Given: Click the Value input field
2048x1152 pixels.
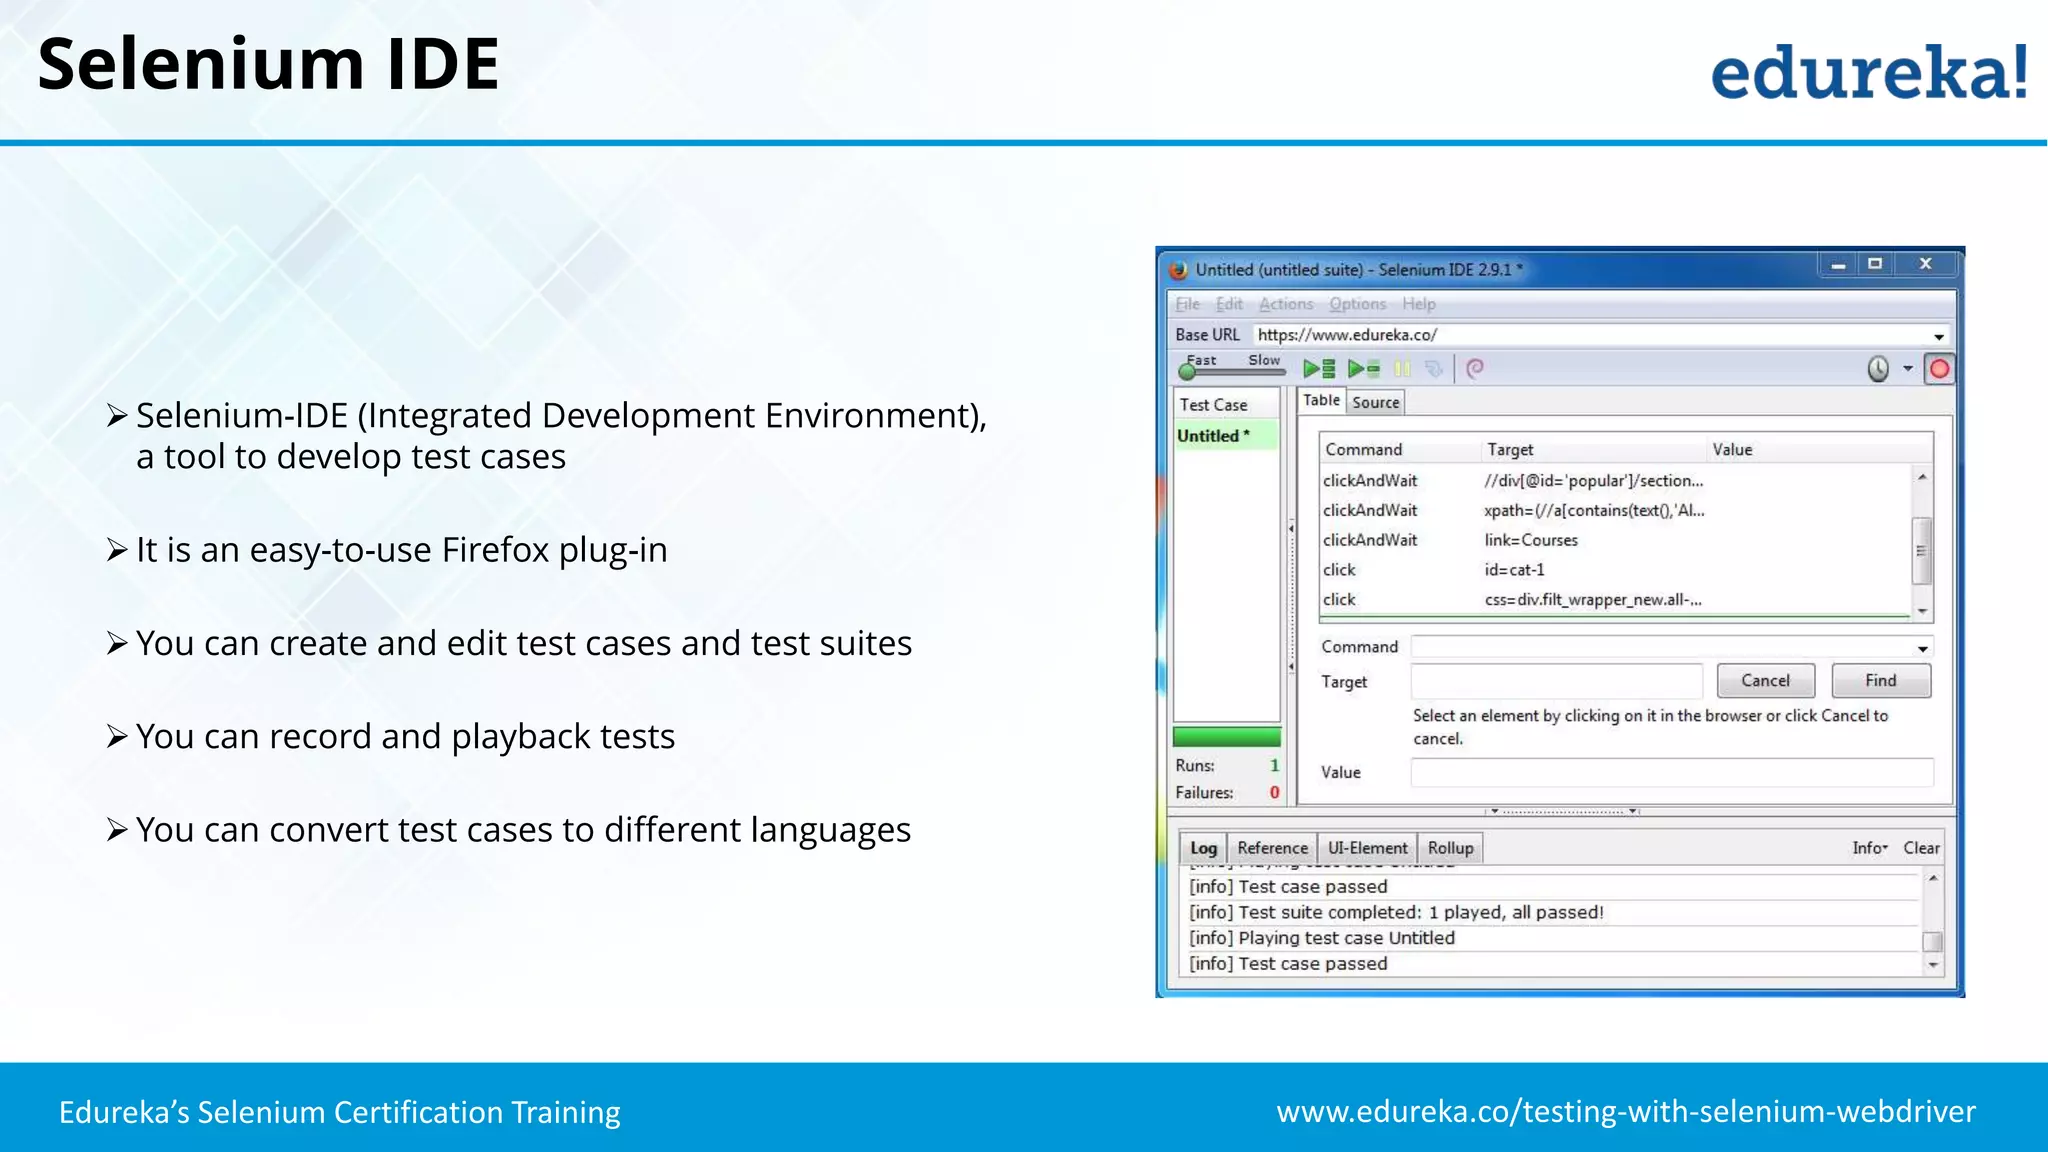Looking at the screenshot, I should click(x=1672, y=772).
